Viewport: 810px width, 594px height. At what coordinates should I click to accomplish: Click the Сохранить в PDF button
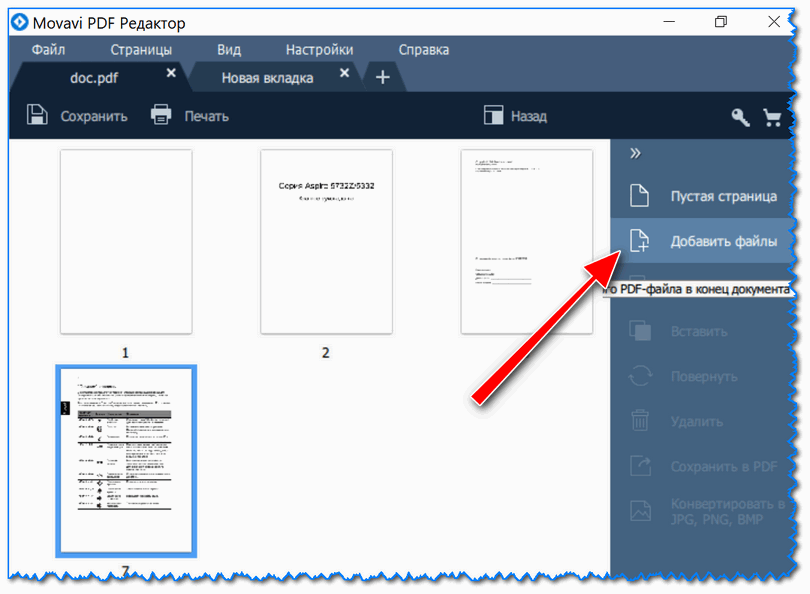(x=703, y=466)
